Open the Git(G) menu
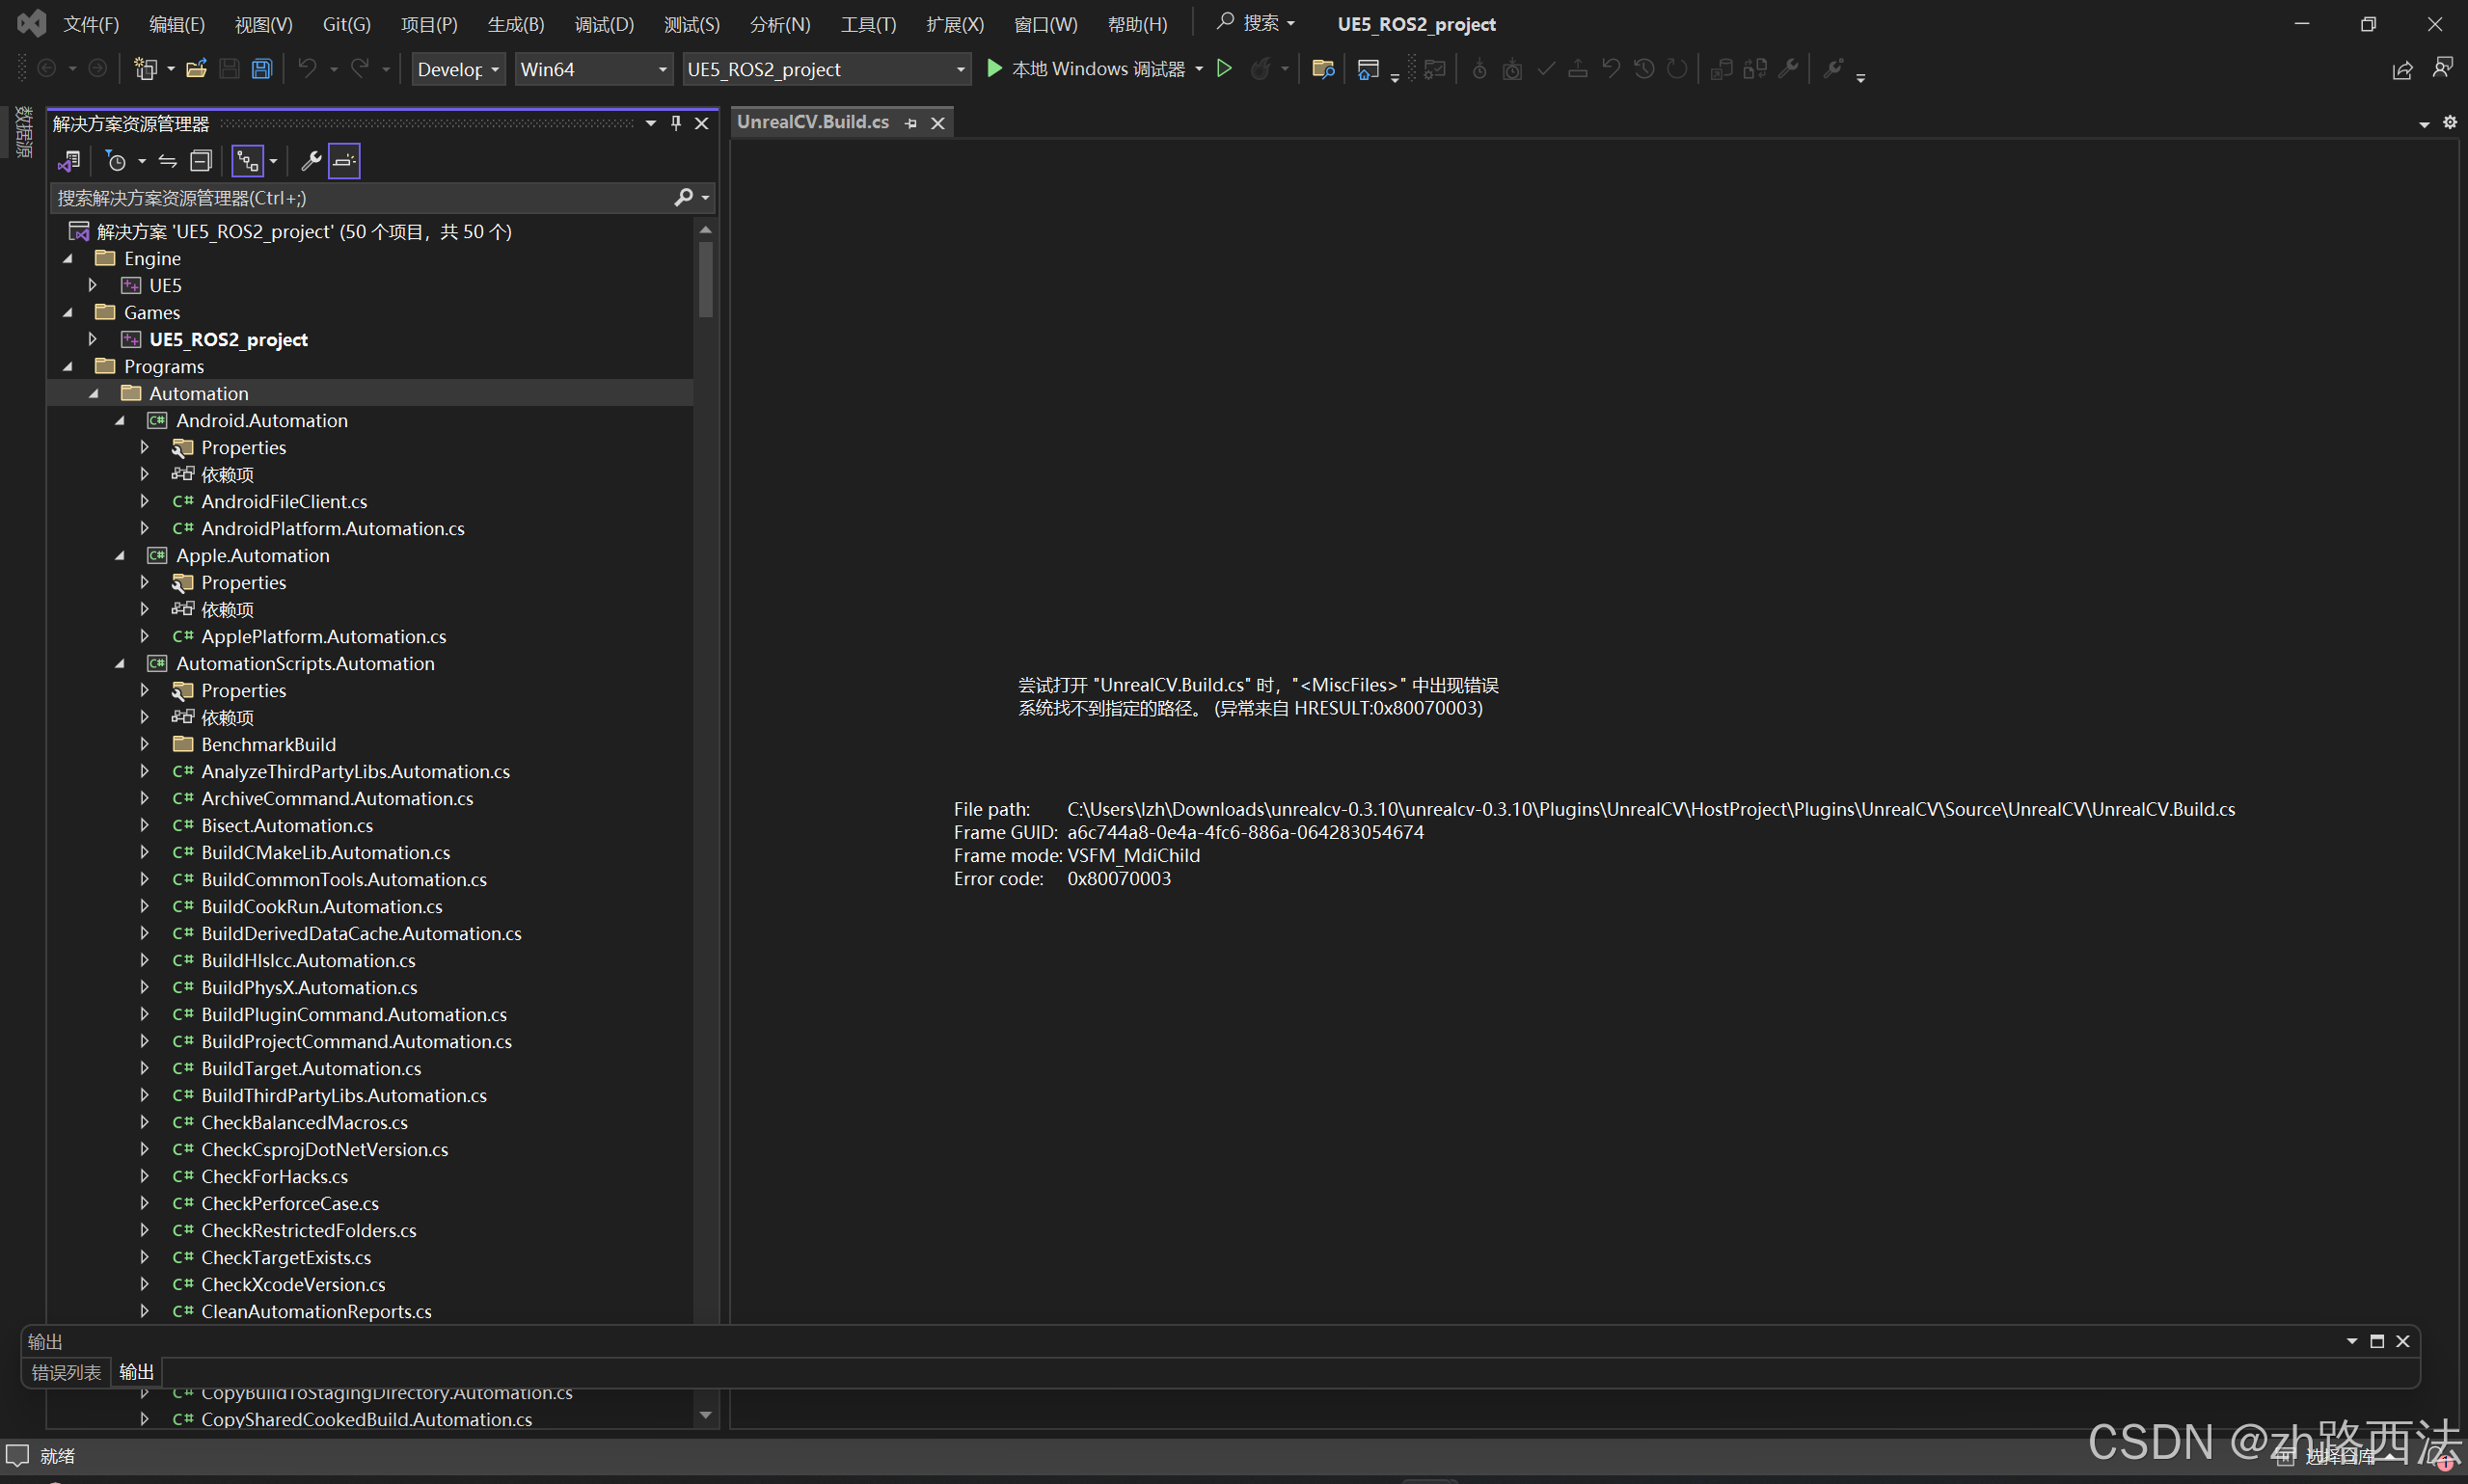The height and width of the screenshot is (1484, 2468). pos(347,24)
